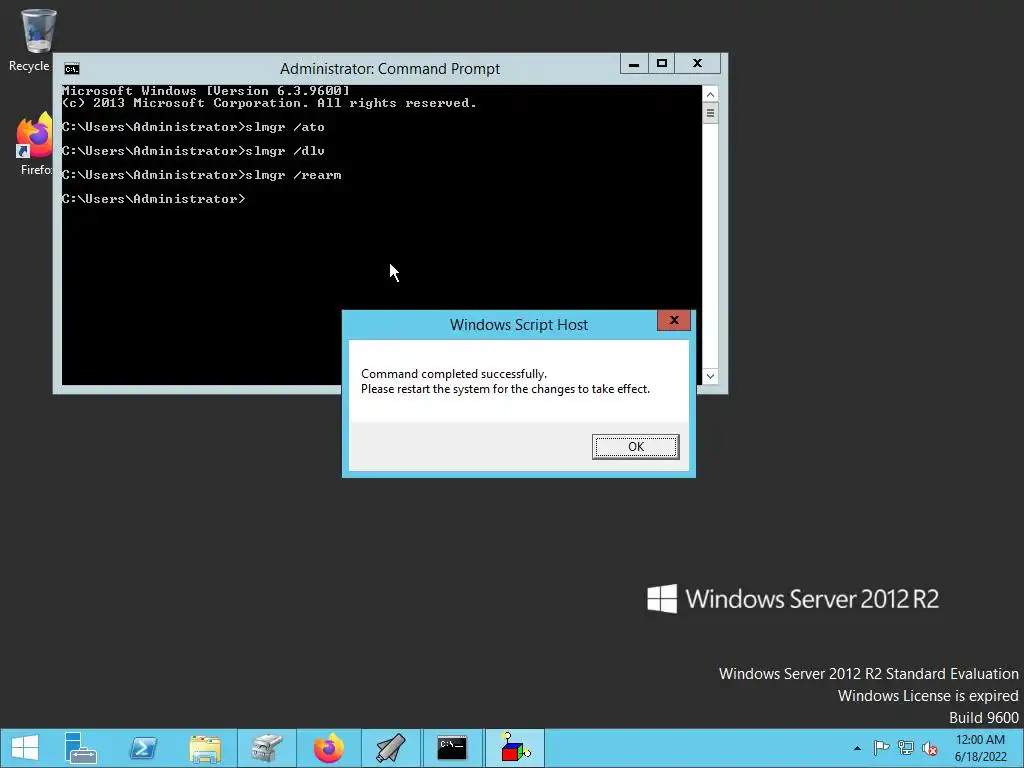This screenshot has height=768, width=1024.
Task: Close the Windows Script Host dialog
Action: point(674,320)
